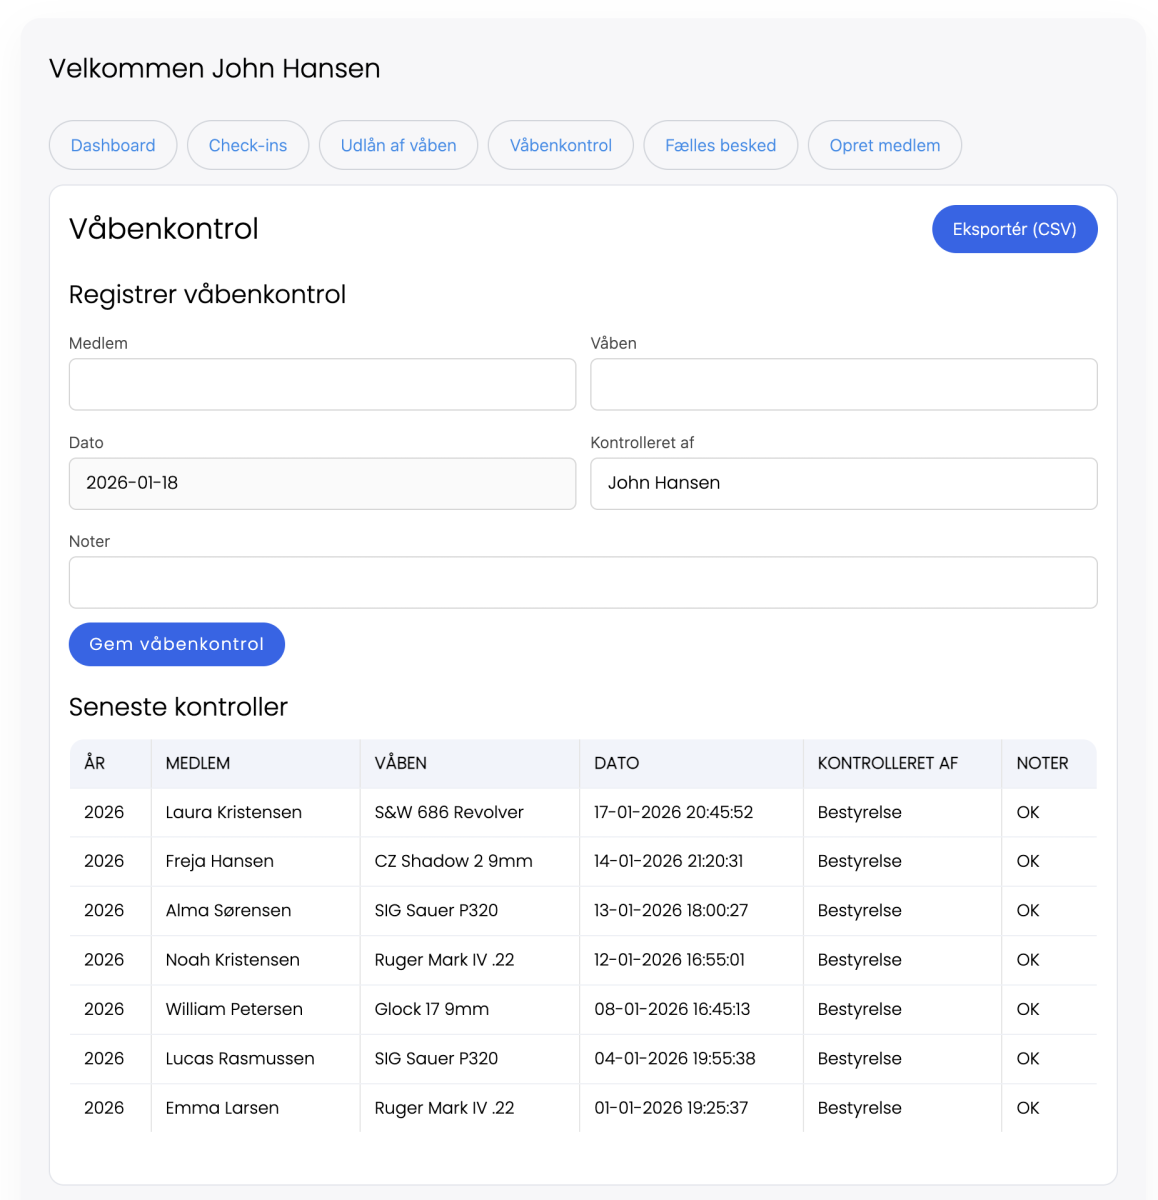Select the Våbenkontrol tab
Viewport: 1158px width, 1200px height.
coord(560,146)
